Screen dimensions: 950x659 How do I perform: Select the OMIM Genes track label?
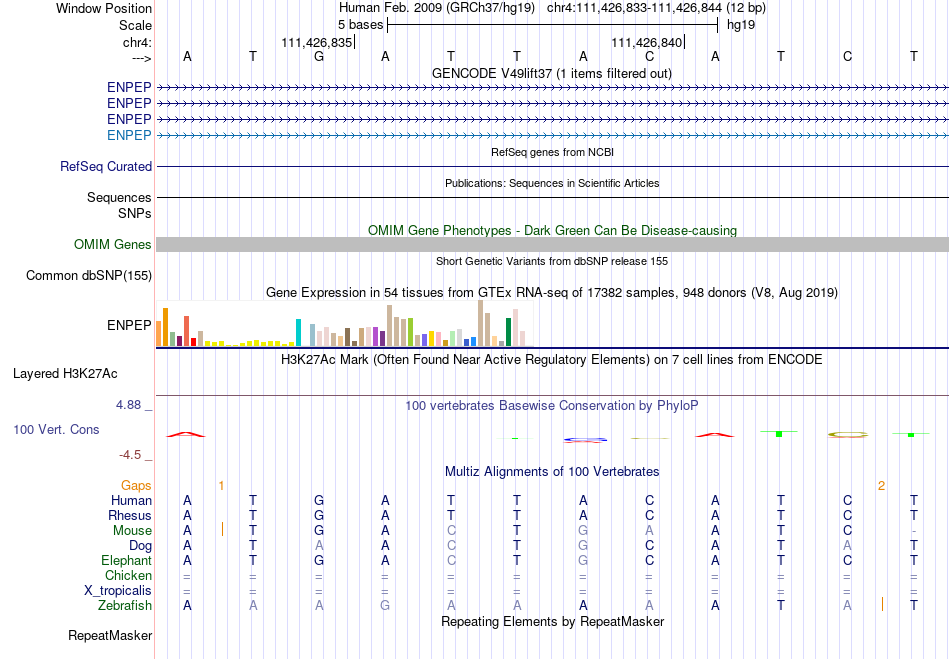[113, 244]
